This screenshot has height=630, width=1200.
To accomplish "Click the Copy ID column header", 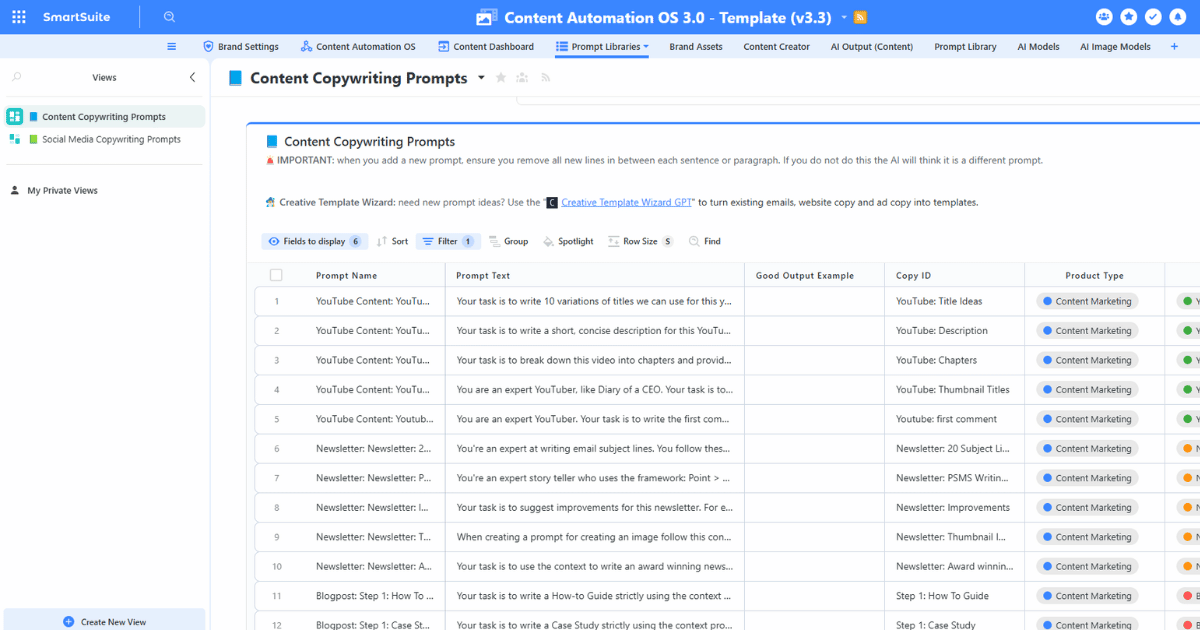I will [954, 275].
